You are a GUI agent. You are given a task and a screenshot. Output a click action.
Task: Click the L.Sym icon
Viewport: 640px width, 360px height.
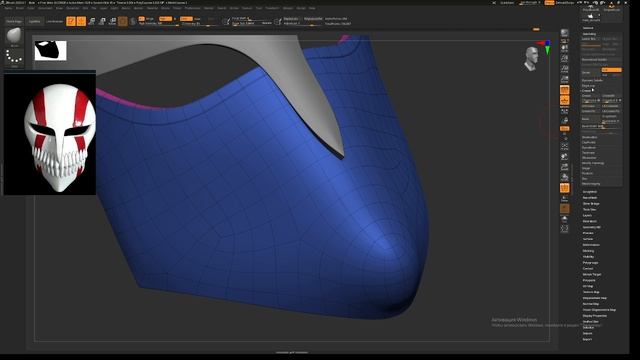coord(564,121)
